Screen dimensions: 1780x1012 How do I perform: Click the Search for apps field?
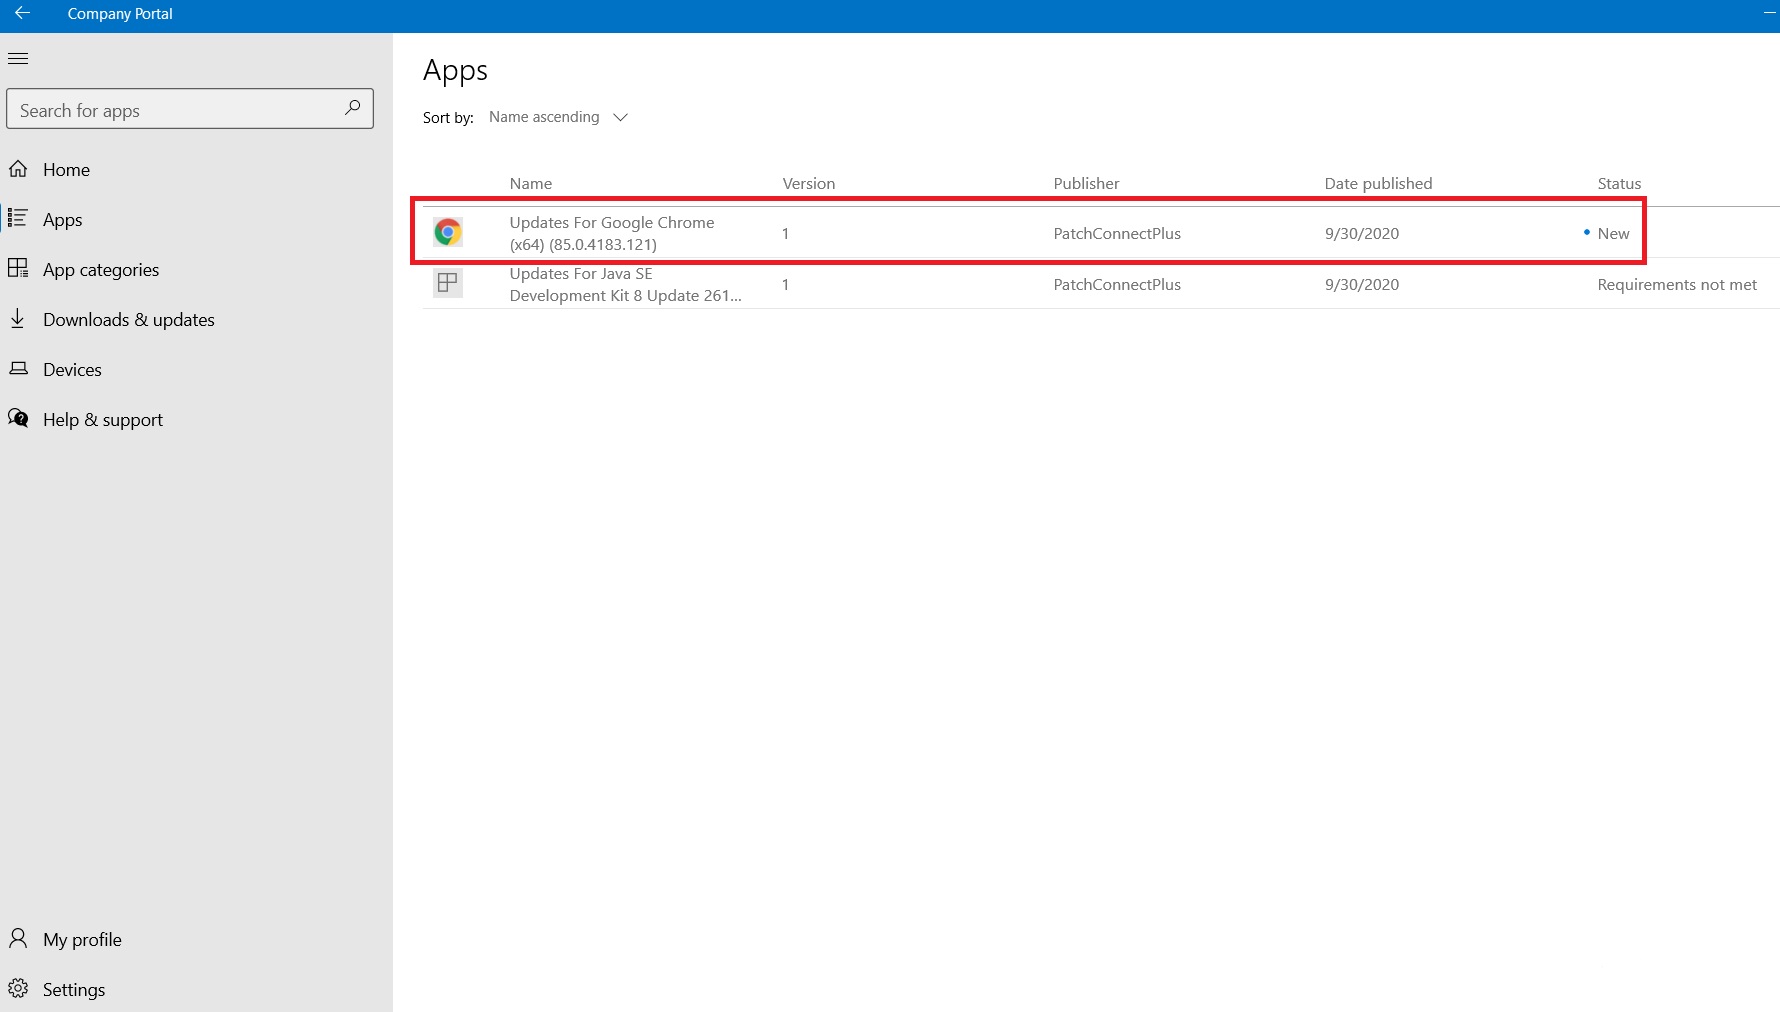pyautogui.click(x=175, y=110)
